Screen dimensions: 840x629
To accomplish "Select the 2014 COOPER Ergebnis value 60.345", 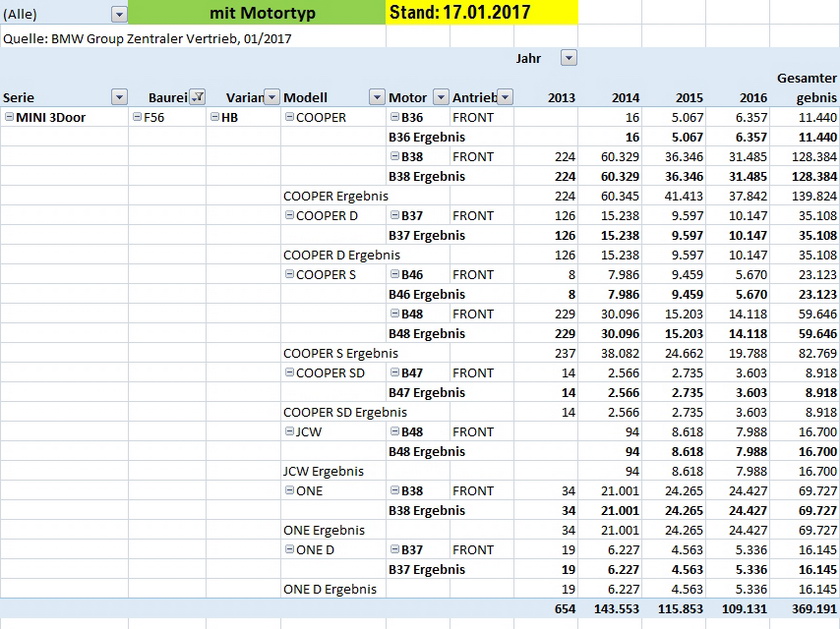I will tap(620, 196).
